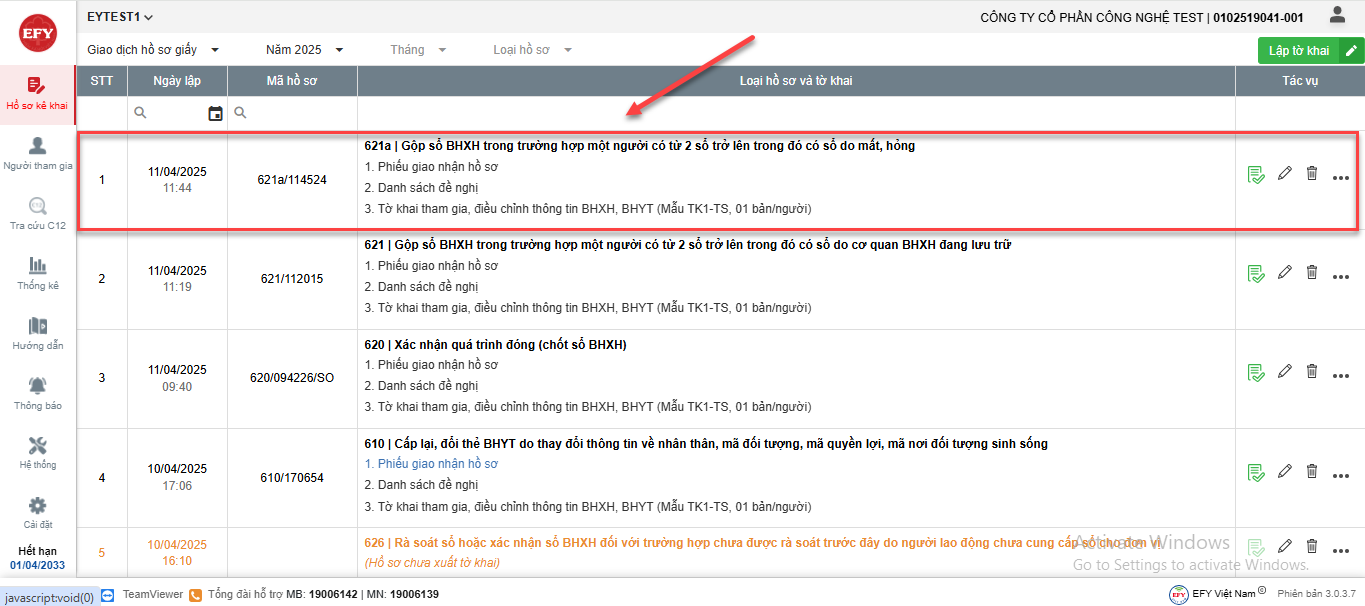Click the trash icon for record 621a/114524
The image size is (1365, 606).
[x=1312, y=174]
